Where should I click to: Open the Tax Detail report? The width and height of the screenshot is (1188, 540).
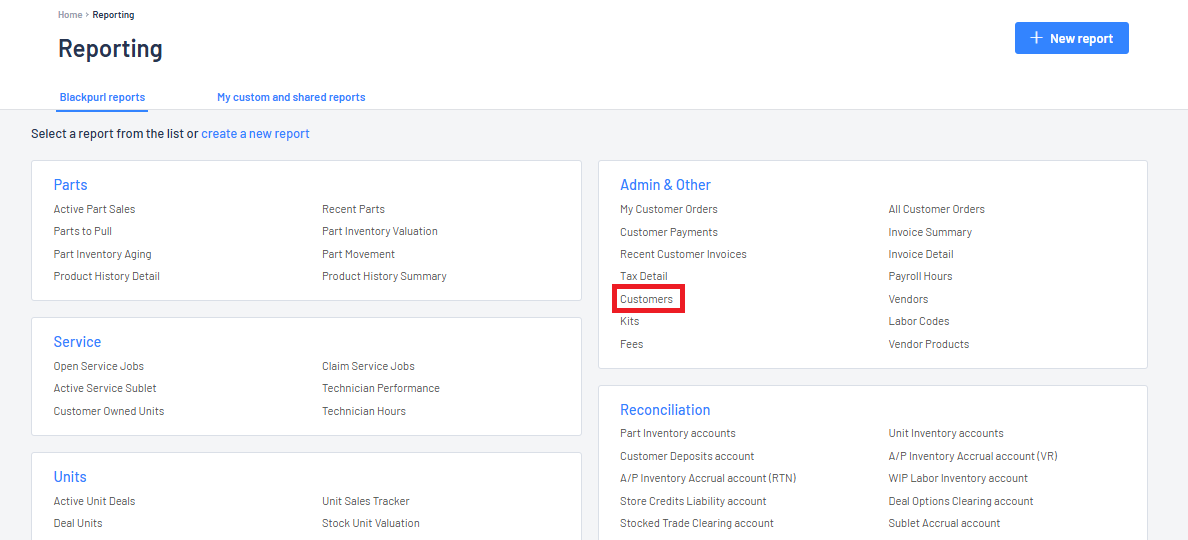pos(644,276)
